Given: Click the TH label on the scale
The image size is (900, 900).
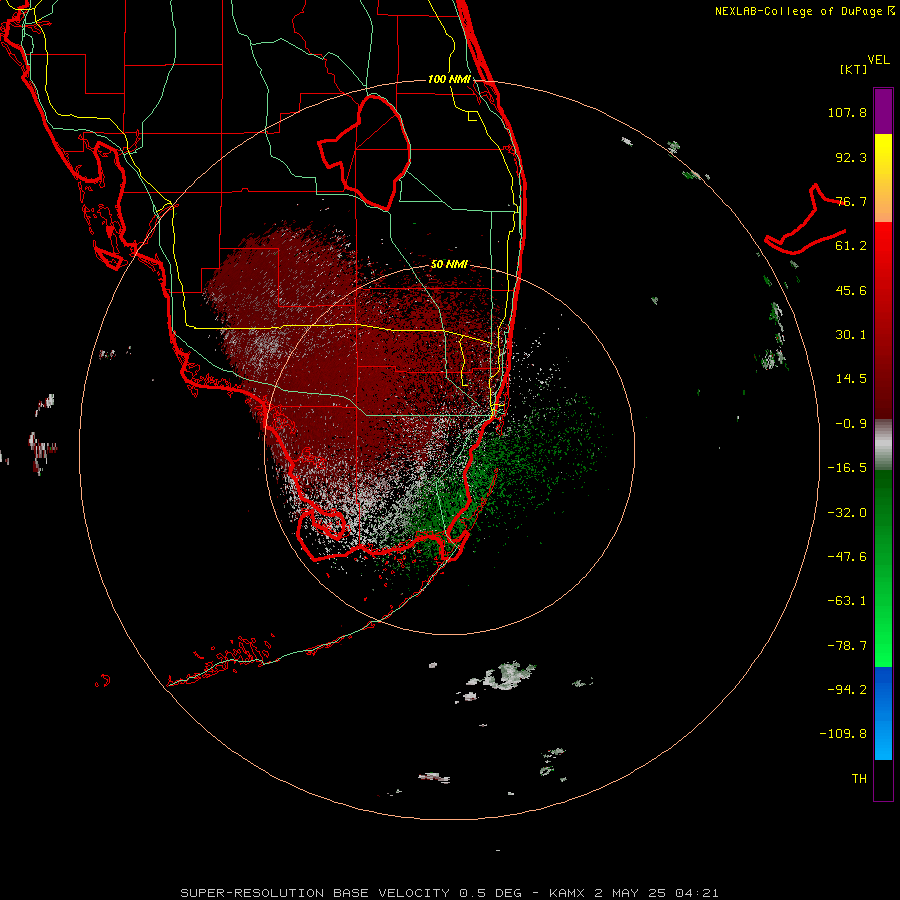Looking at the screenshot, I should [x=859, y=778].
